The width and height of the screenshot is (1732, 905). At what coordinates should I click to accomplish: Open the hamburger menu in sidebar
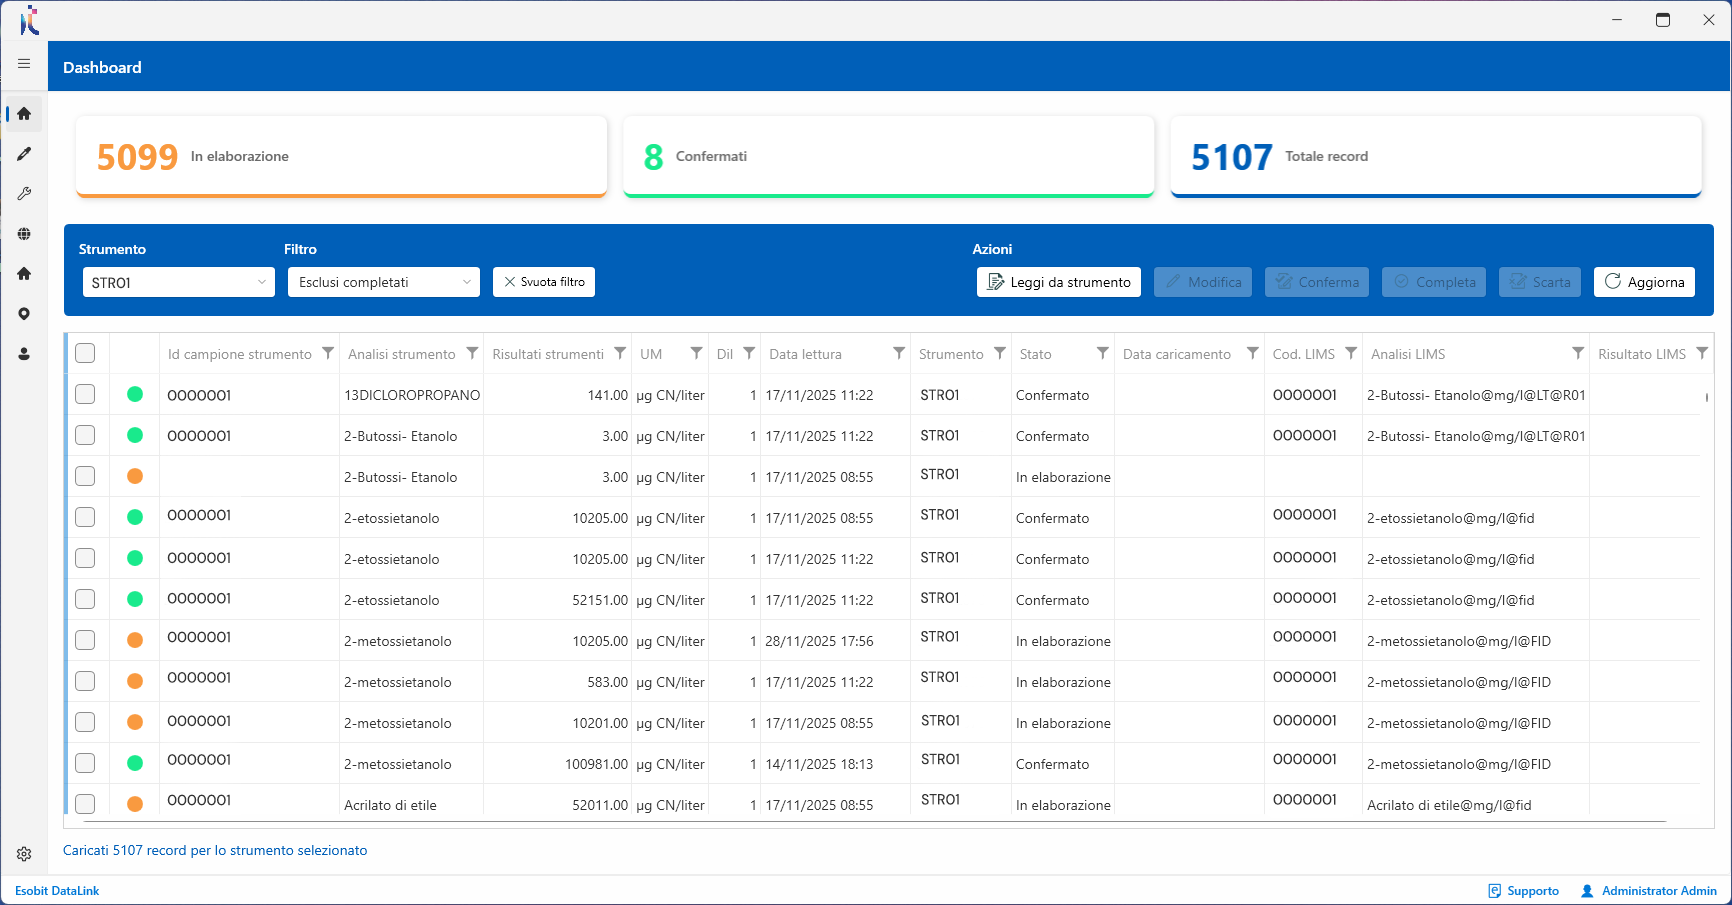click(24, 64)
